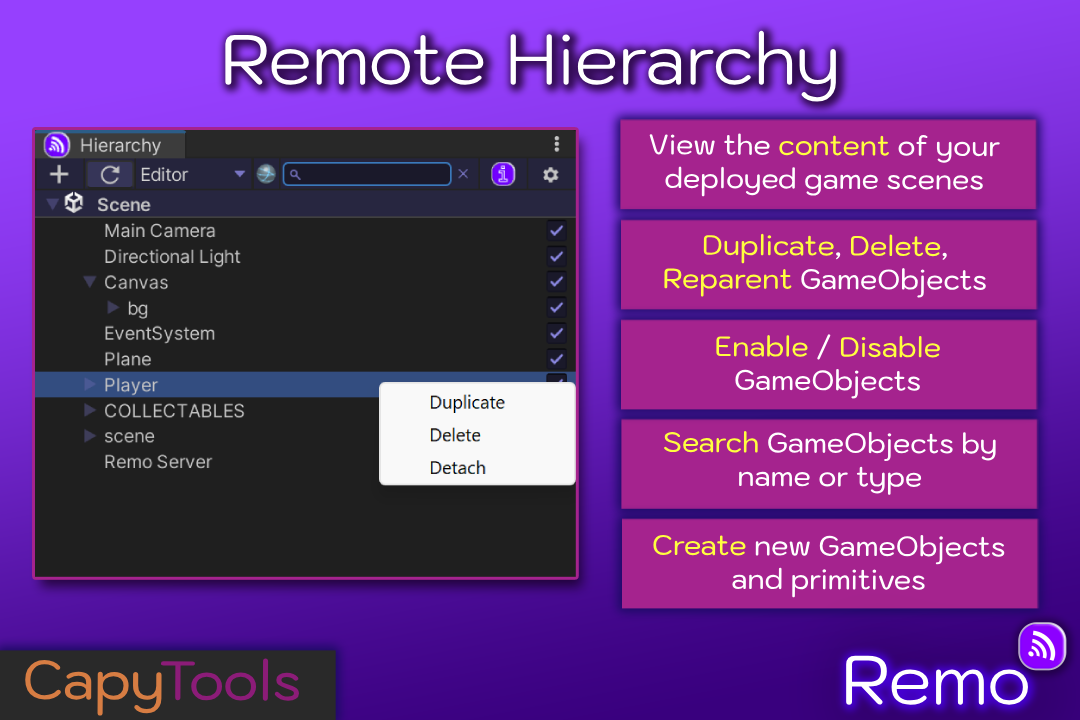Toggle the Main Camera checkbox

(x=557, y=230)
